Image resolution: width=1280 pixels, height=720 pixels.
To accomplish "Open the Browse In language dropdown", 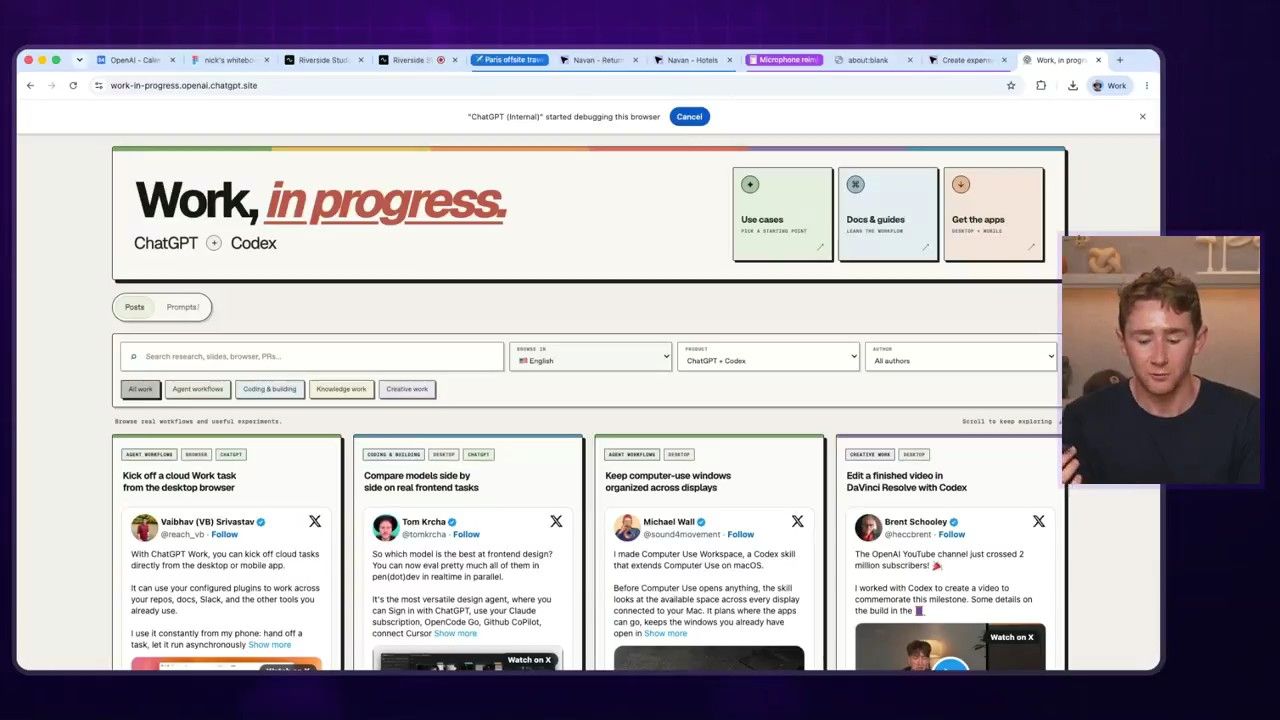I will click(x=590, y=357).
